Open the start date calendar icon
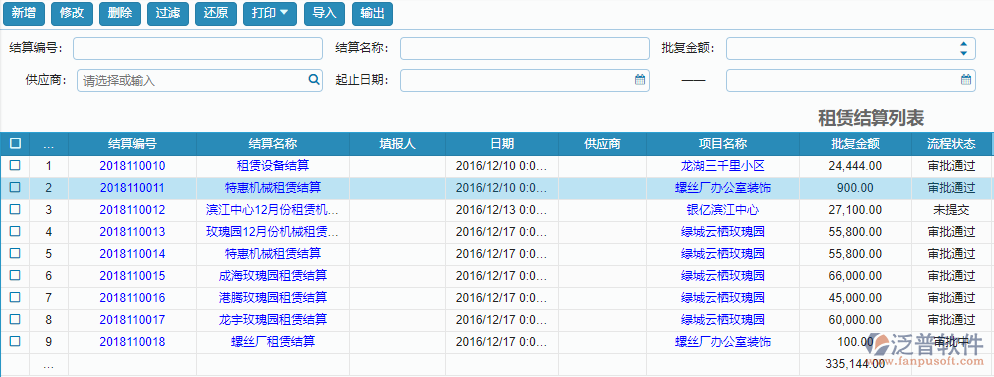This screenshot has width=994, height=377. pyautogui.click(x=640, y=80)
